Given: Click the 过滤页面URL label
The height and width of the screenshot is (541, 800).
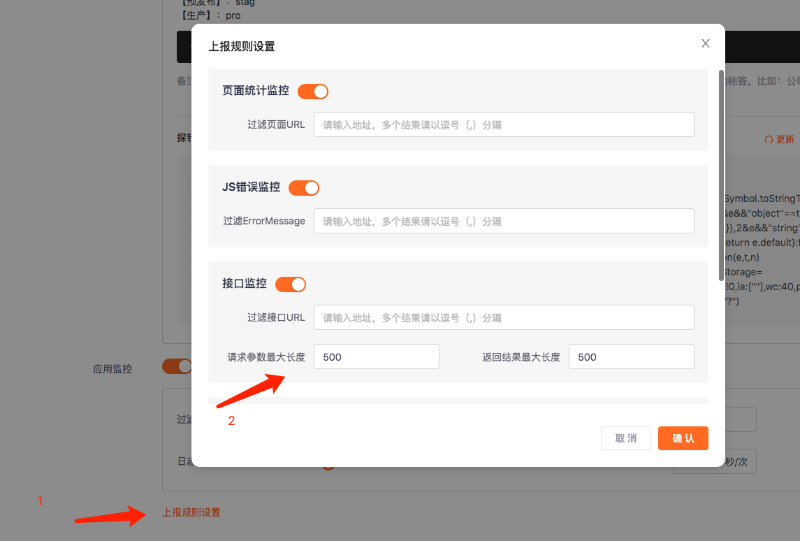Looking at the screenshot, I should coord(276,125).
